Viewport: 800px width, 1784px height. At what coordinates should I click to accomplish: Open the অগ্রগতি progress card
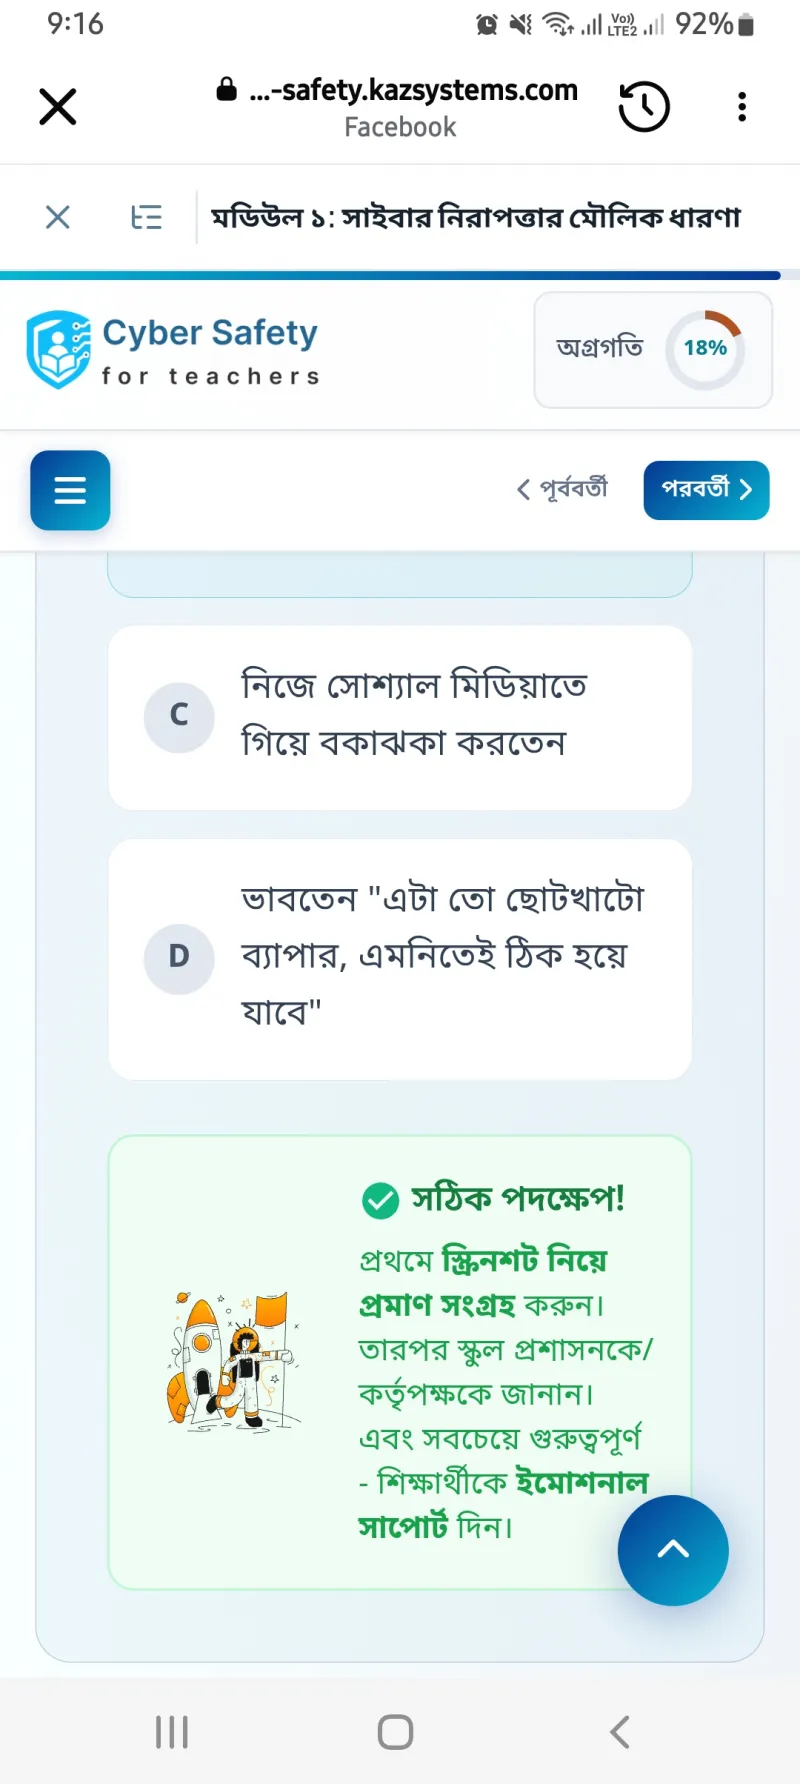653,350
